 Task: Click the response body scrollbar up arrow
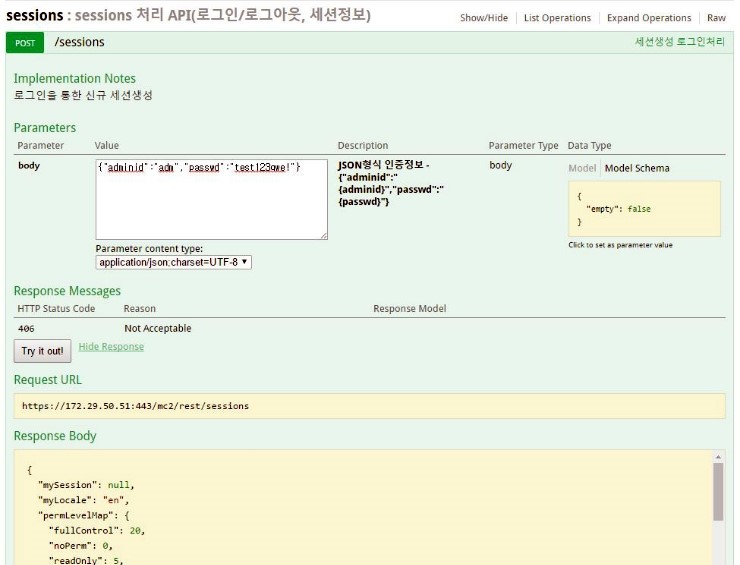click(x=718, y=456)
